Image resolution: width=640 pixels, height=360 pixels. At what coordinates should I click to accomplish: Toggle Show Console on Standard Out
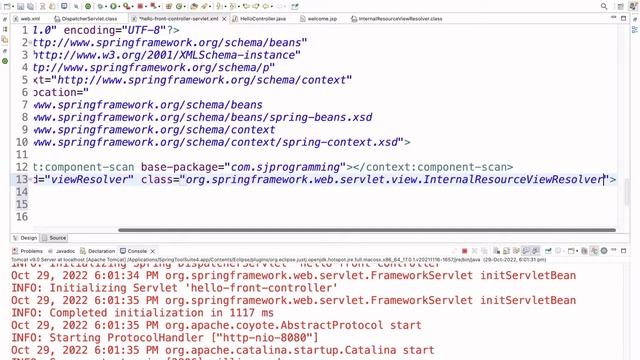click(526, 251)
